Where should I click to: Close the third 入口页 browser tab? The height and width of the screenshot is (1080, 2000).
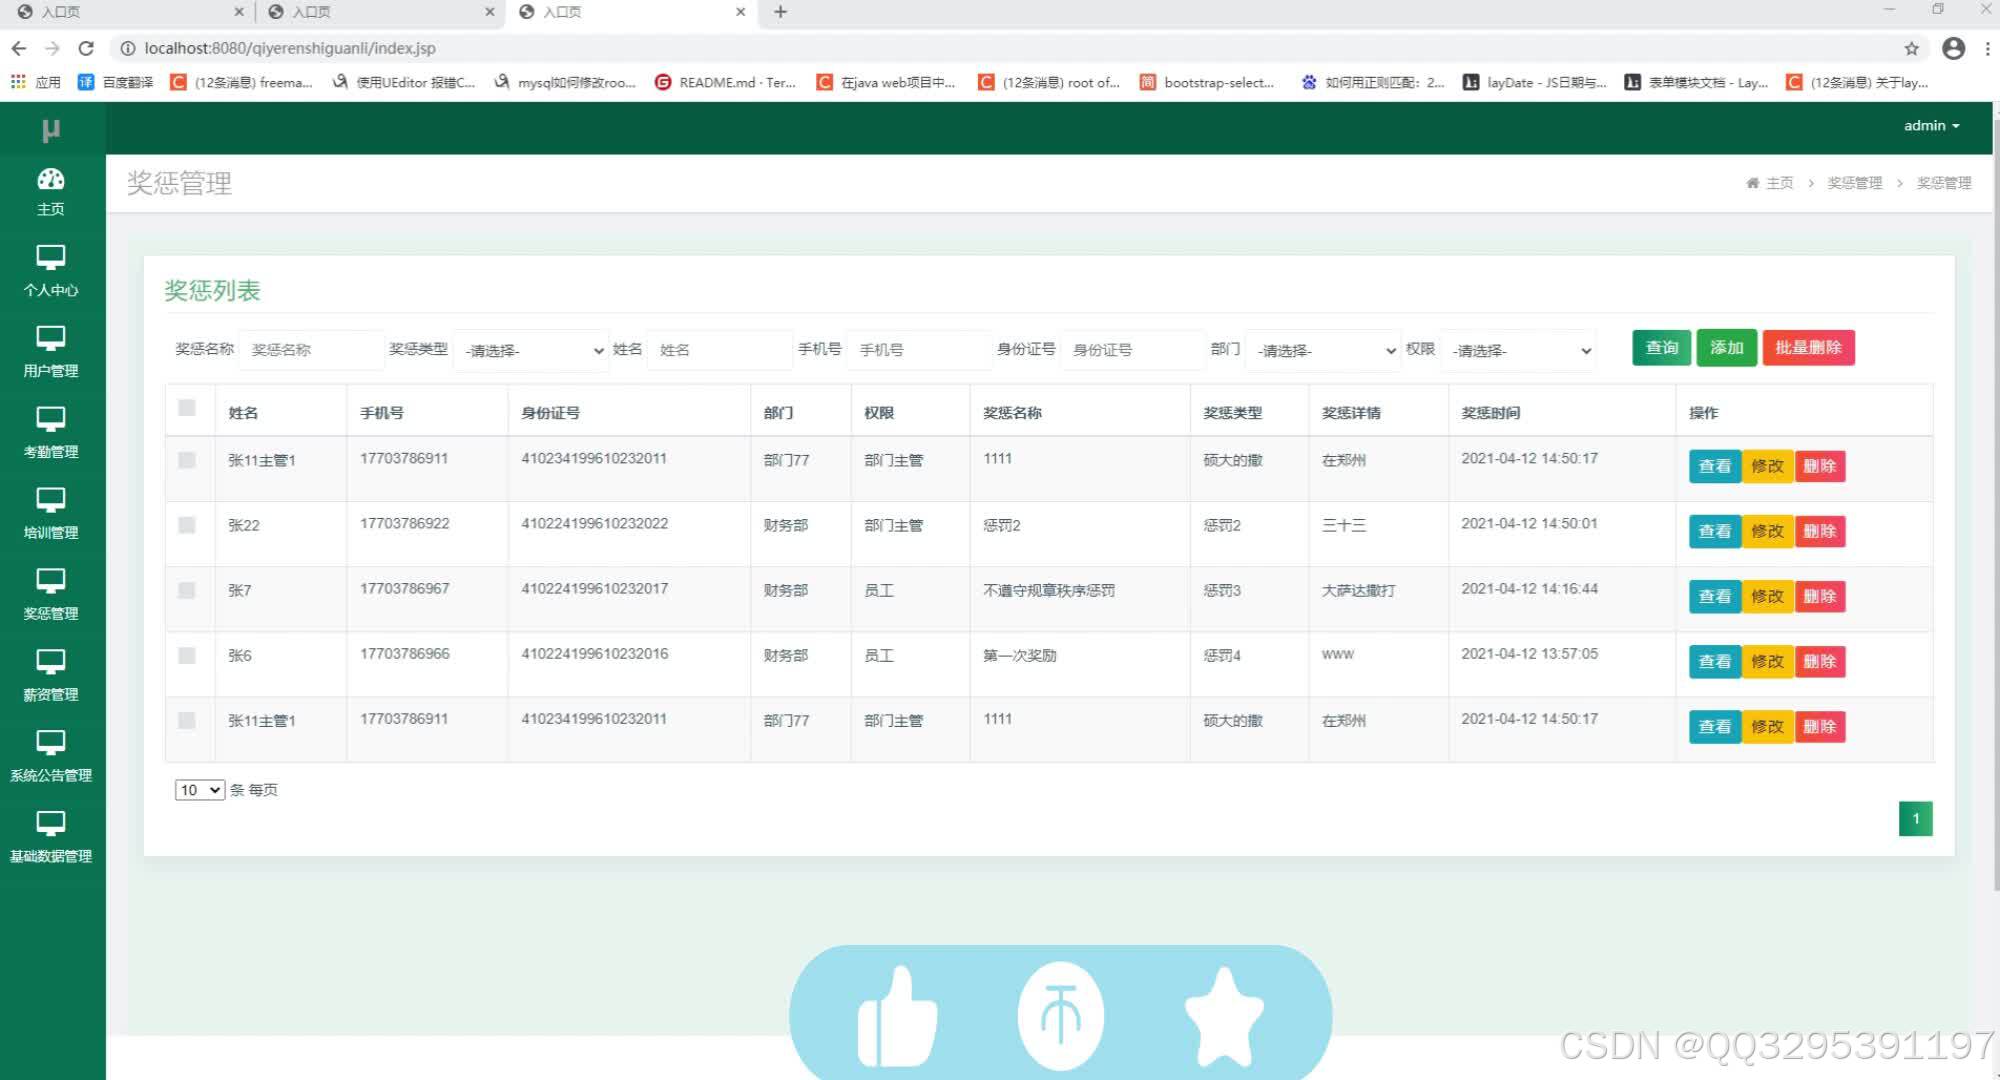[x=740, y=12]
